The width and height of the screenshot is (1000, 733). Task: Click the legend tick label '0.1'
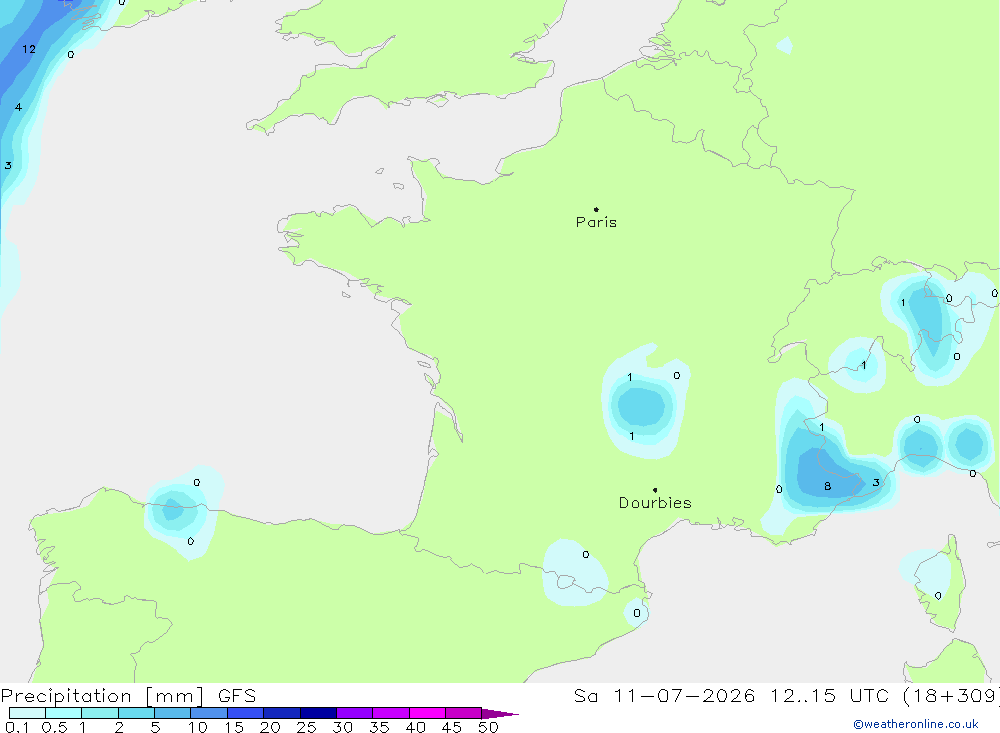pyautogui.click(x=17, y=727)
